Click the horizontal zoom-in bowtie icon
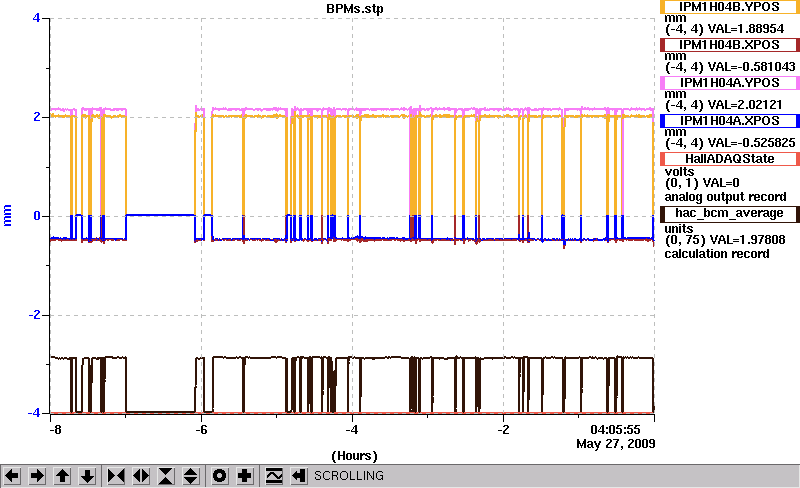The image size is (800, 488). pyautogui.click(x=116, y=476)
